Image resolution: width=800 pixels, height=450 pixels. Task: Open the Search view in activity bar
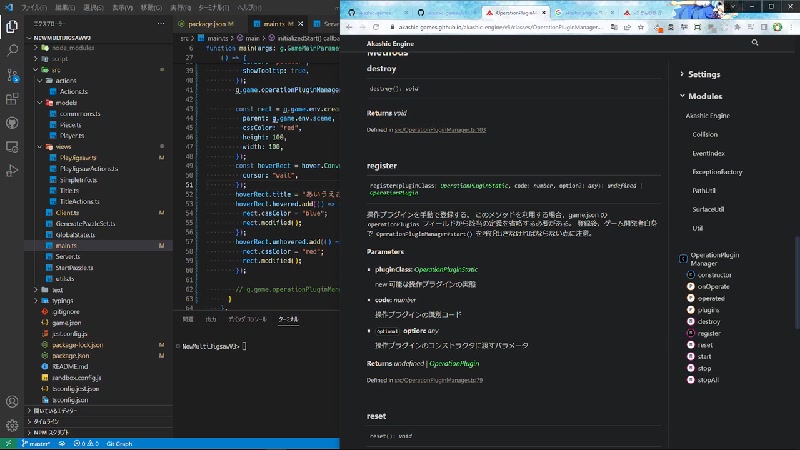pyautogui.click(x=12, y=49)
